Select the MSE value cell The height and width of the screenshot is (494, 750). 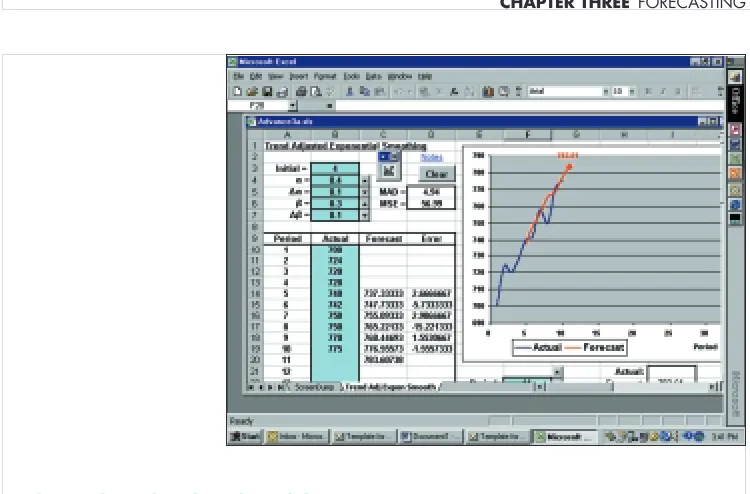pyautogui.click(x=431, y=203)
